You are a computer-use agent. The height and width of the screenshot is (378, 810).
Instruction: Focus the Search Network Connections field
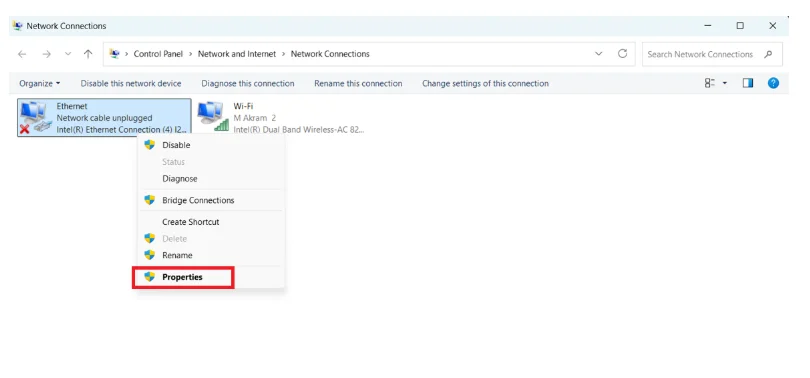(x=712, y=54)
